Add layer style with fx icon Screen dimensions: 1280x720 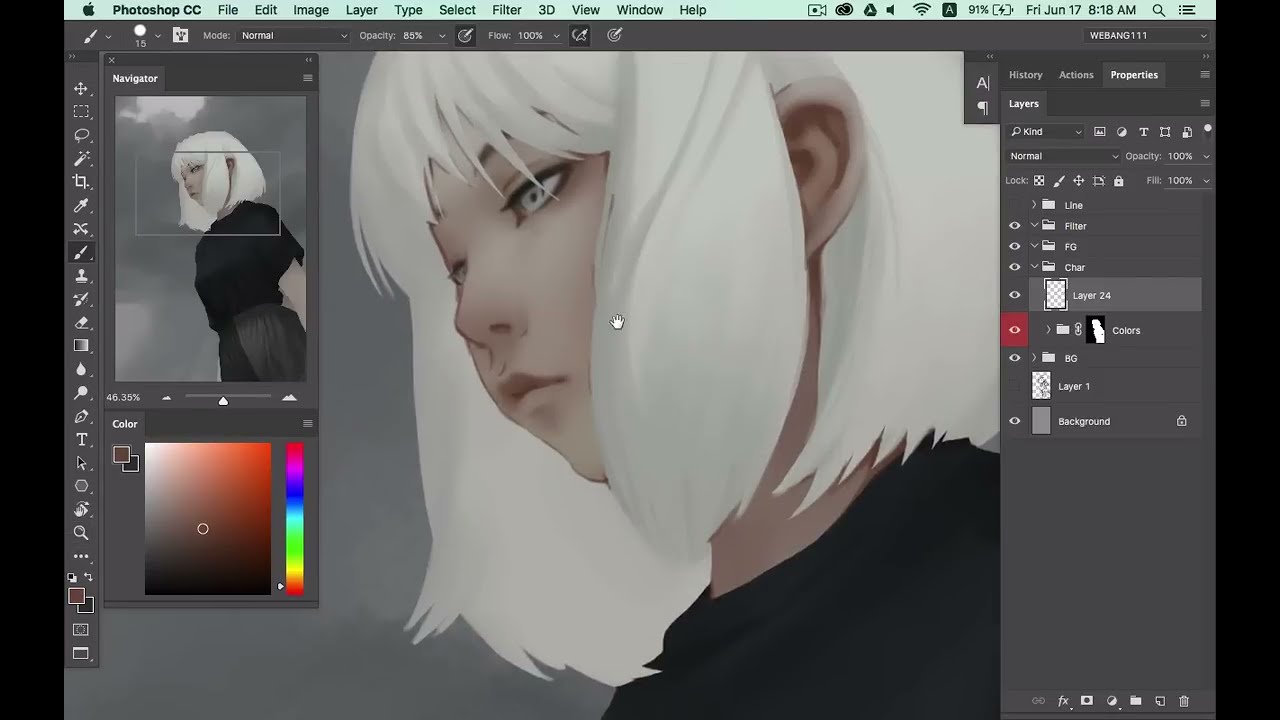(1063, 701)
